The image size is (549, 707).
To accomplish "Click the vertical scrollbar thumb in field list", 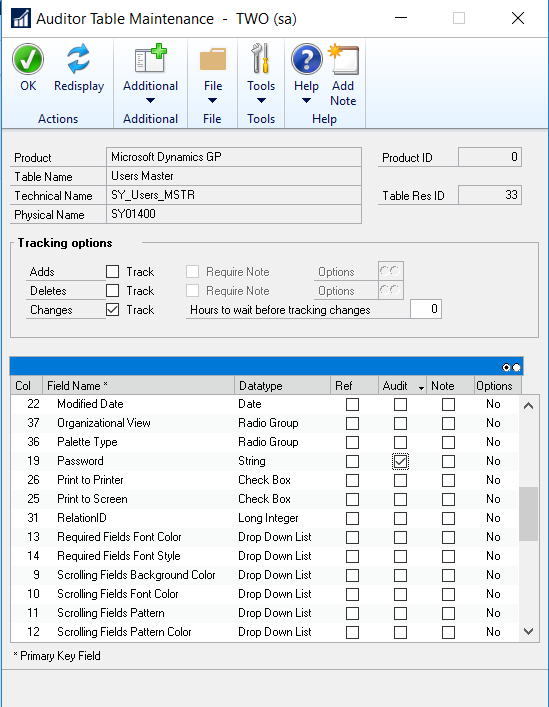I will (528, 514).
